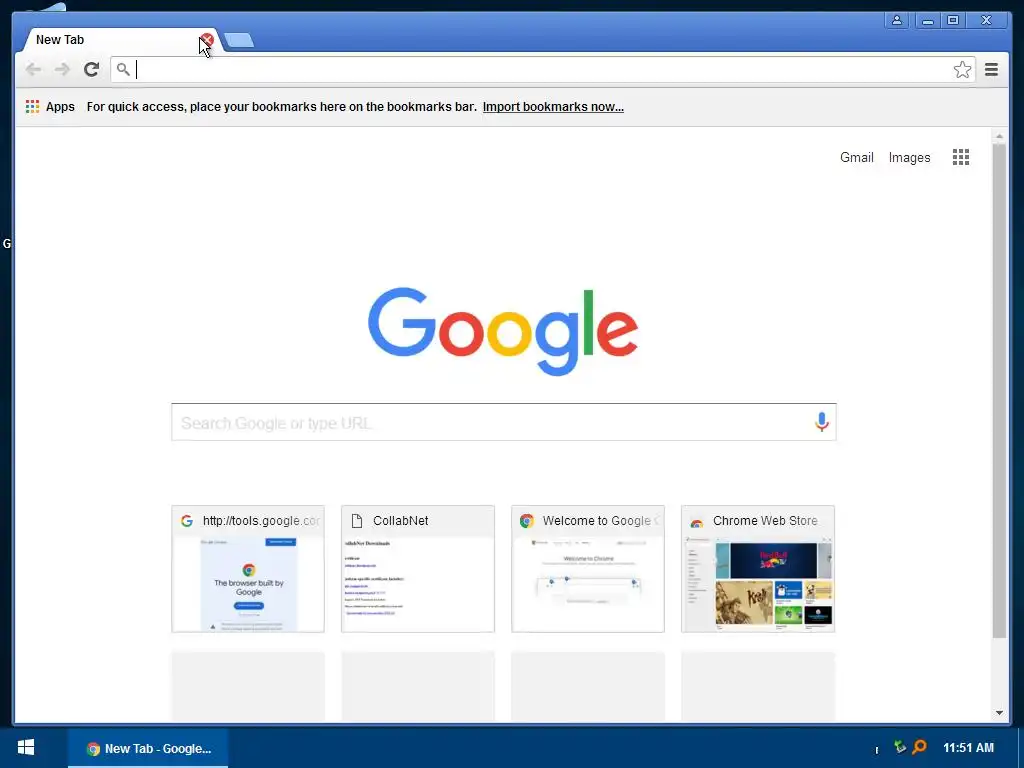Click the Import bookmarks now link
The height and width of the screenshot is (768, 1024).
click(x=553, y=106)
